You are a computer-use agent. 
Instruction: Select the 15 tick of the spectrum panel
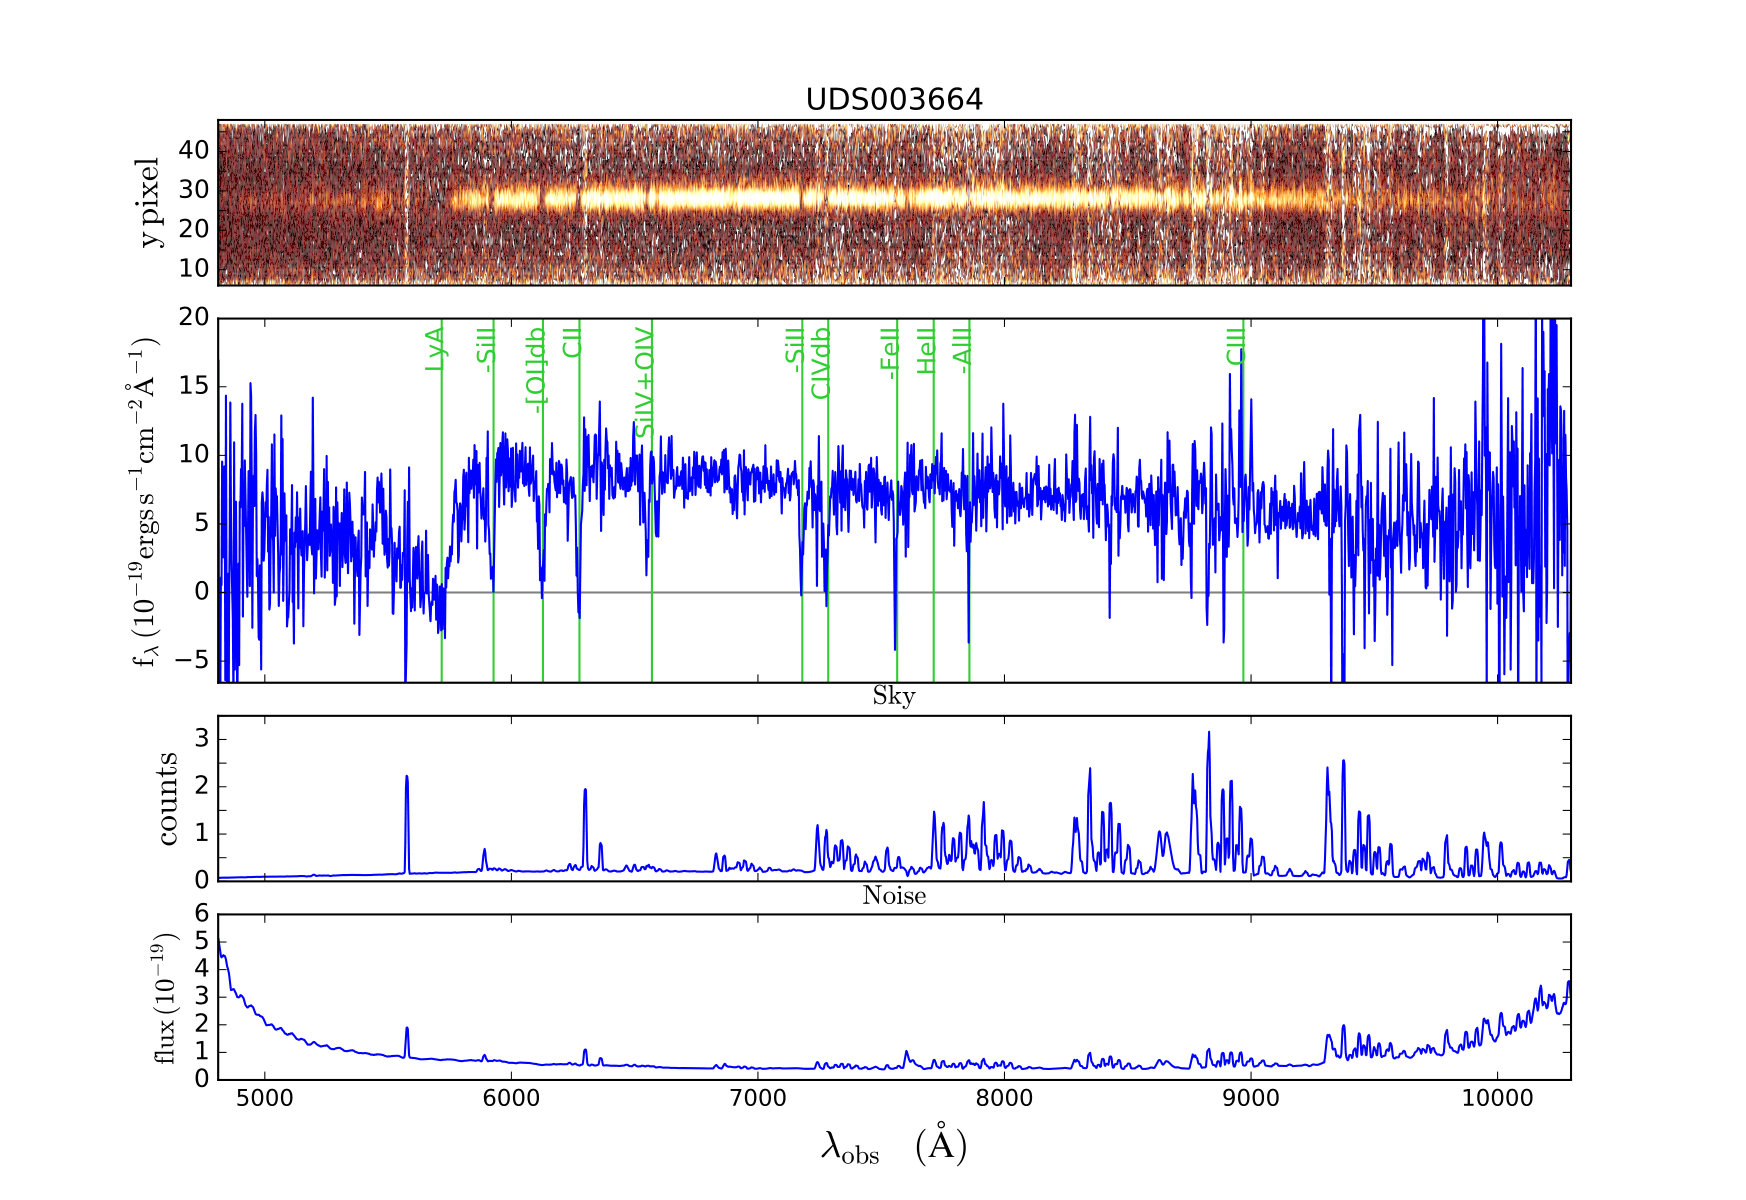click(194, 386)
